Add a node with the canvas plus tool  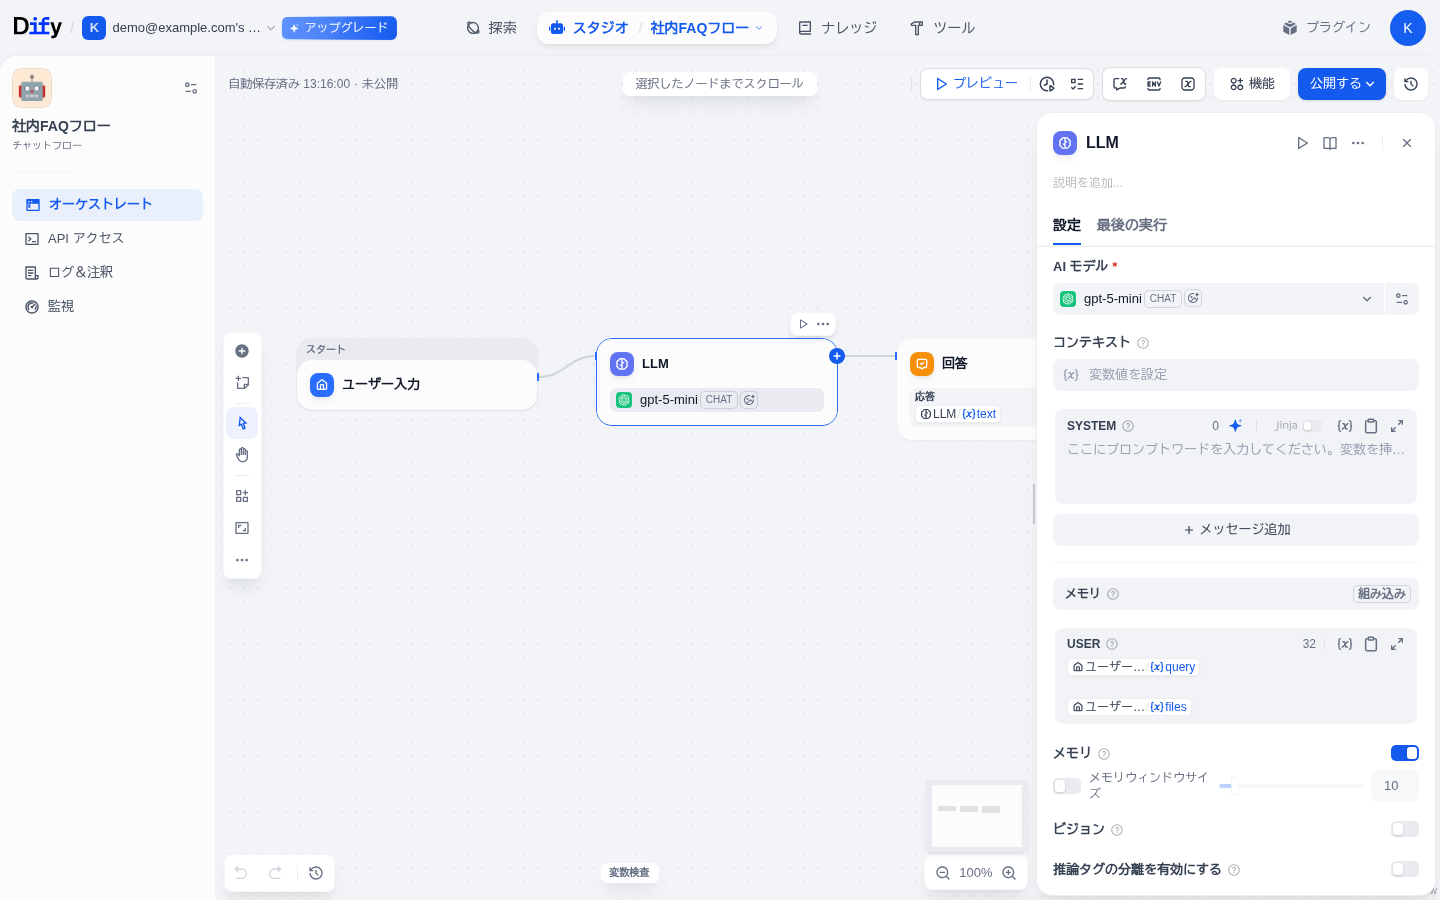242,351
